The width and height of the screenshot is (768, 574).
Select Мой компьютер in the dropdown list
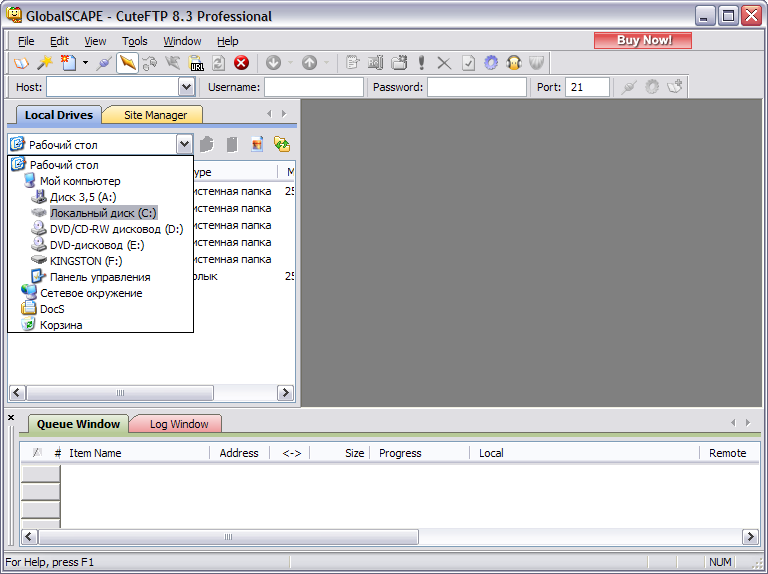(80, 181)
